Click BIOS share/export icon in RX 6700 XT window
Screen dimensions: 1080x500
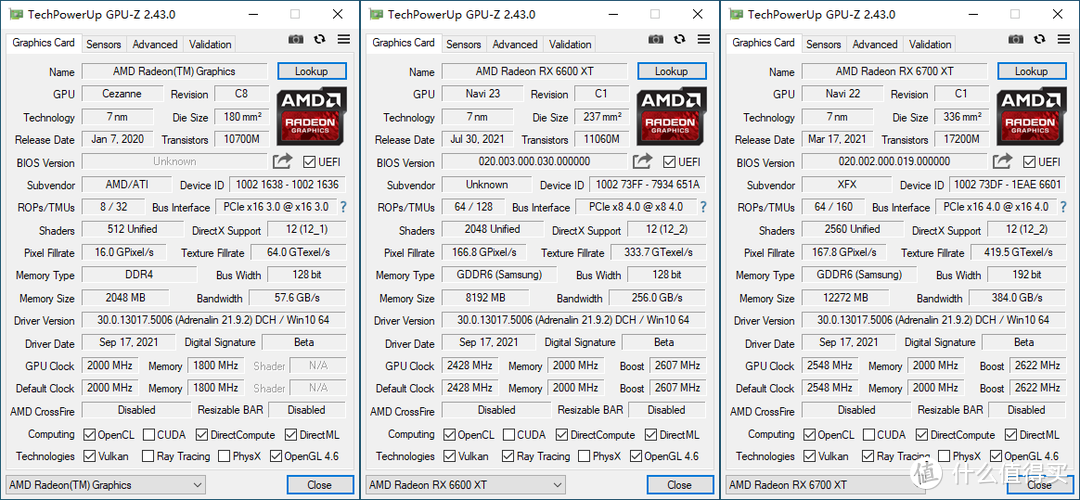[1002, 162]
